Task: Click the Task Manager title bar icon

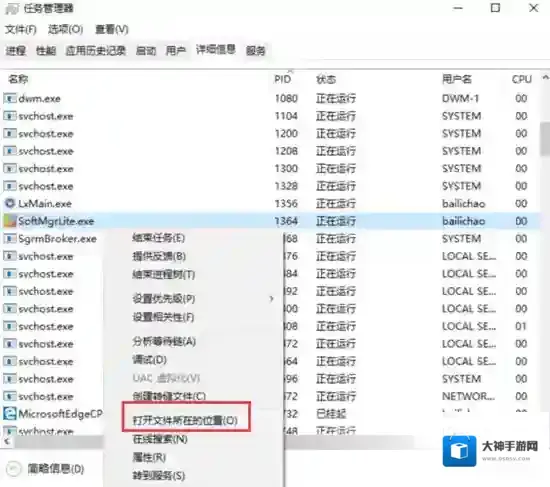Action: [x=12, y=9]
